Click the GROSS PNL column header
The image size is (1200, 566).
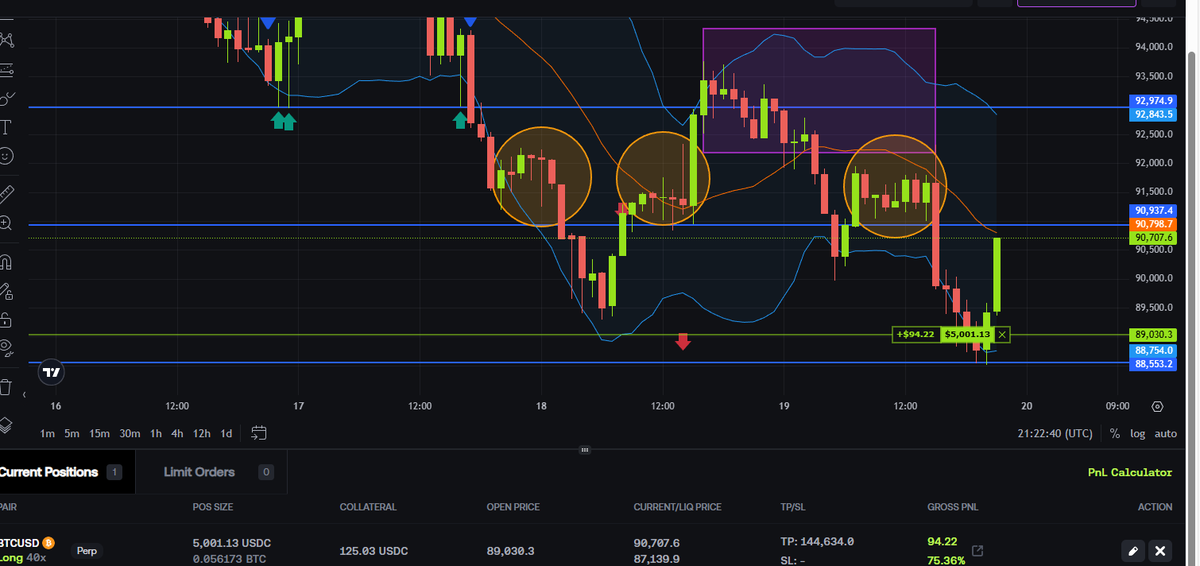pyautogui.click(x=952, y=507)
